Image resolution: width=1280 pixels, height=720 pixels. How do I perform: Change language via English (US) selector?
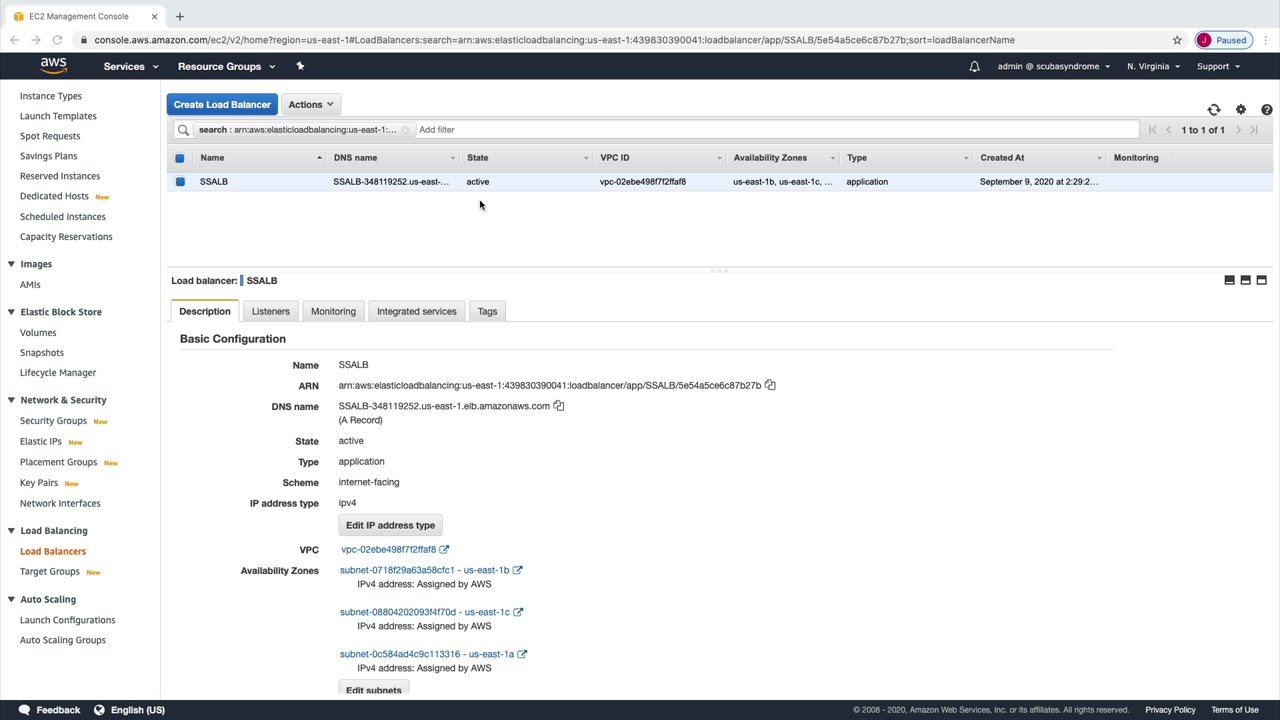[x=129, y=710]
